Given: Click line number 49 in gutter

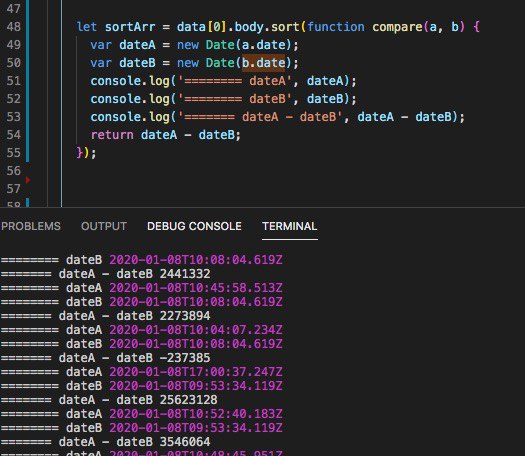Looking at the screenshot, I should (13, 45).
